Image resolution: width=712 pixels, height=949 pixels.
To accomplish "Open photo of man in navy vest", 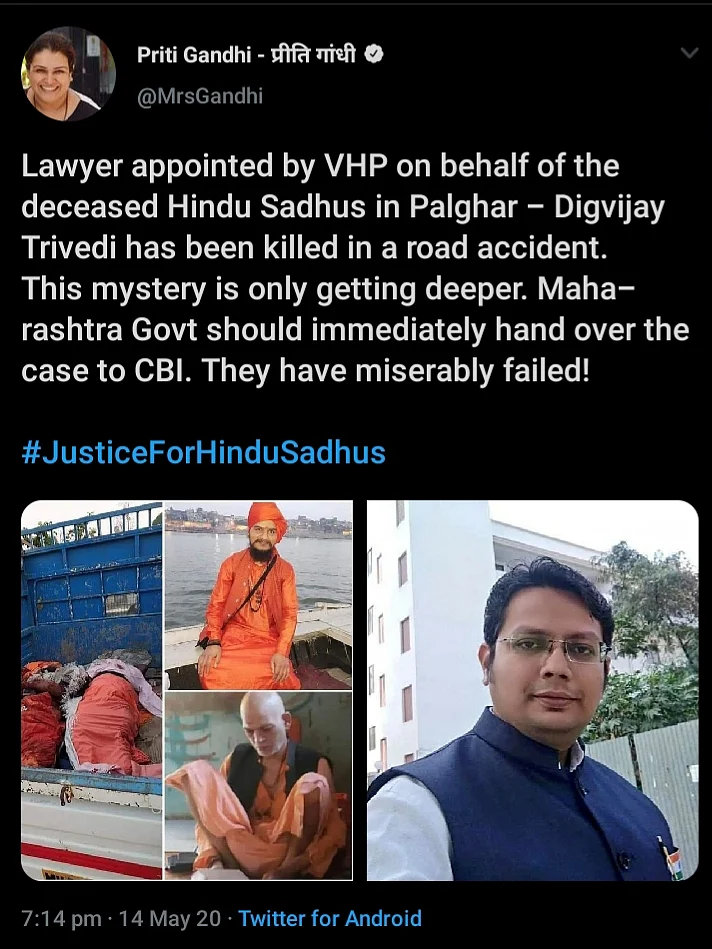I will (533, 691).
